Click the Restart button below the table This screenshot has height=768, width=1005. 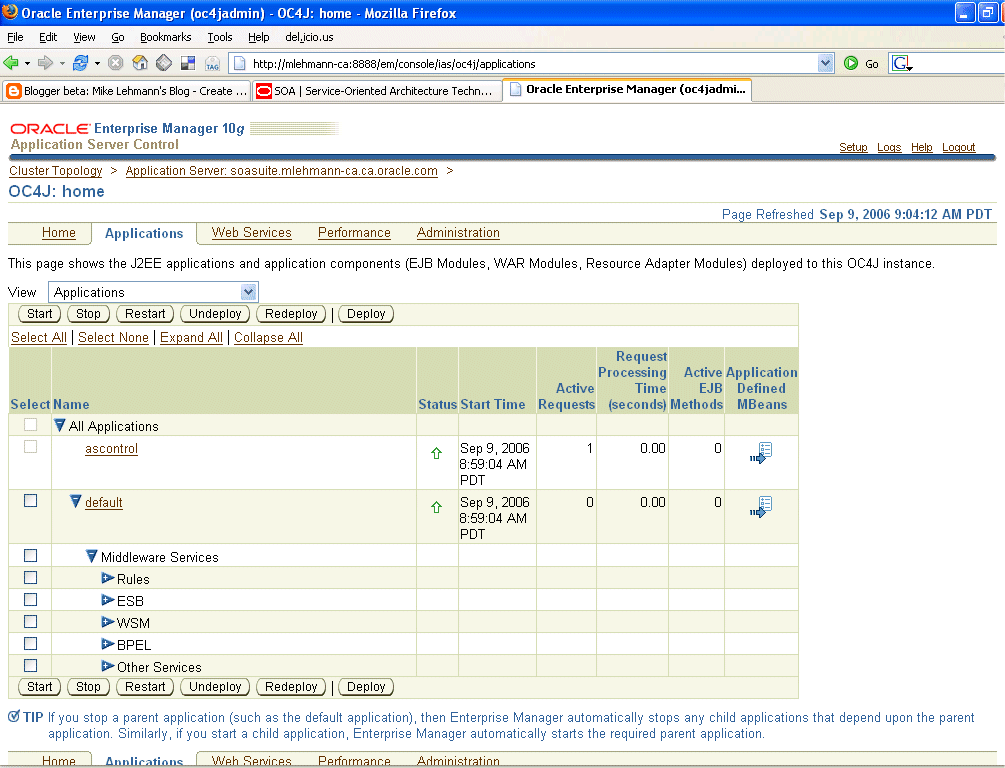tap(145, 687)
